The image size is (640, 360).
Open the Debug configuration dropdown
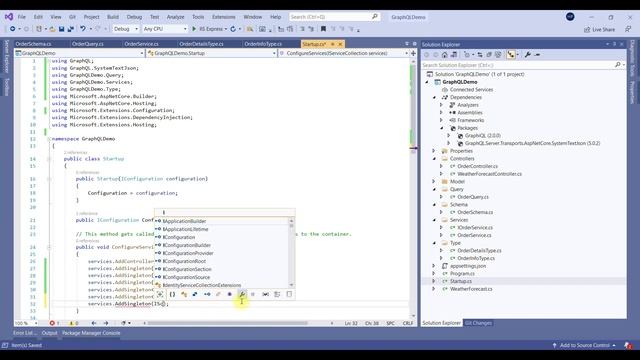126,29
